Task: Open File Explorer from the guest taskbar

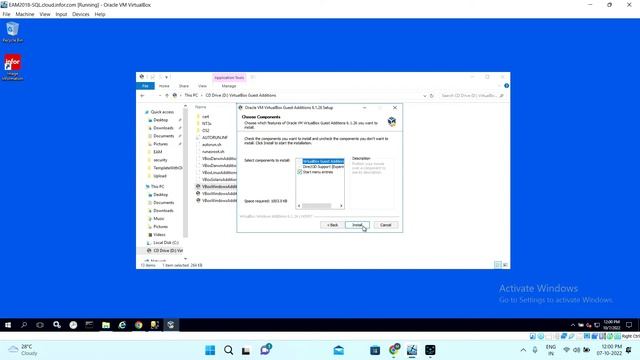Action: [x=106, y=325]
